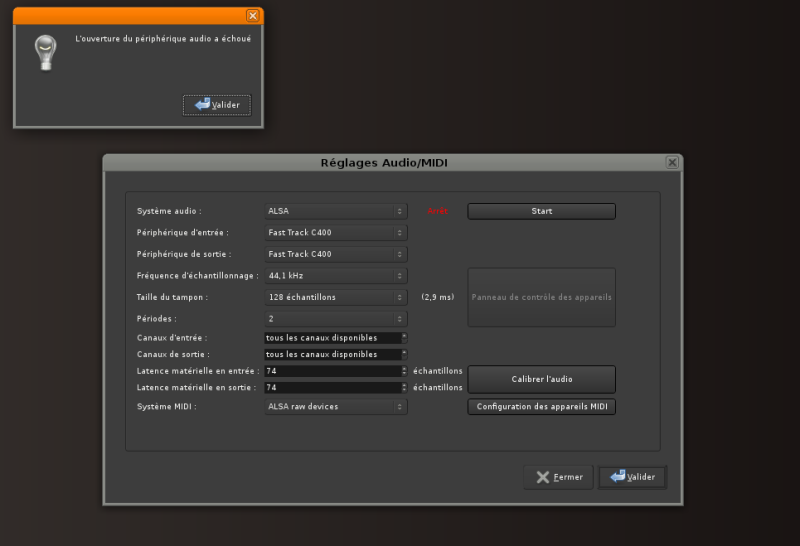Change the Fréquence d'échantillonnage dropdown

point(335,276)
